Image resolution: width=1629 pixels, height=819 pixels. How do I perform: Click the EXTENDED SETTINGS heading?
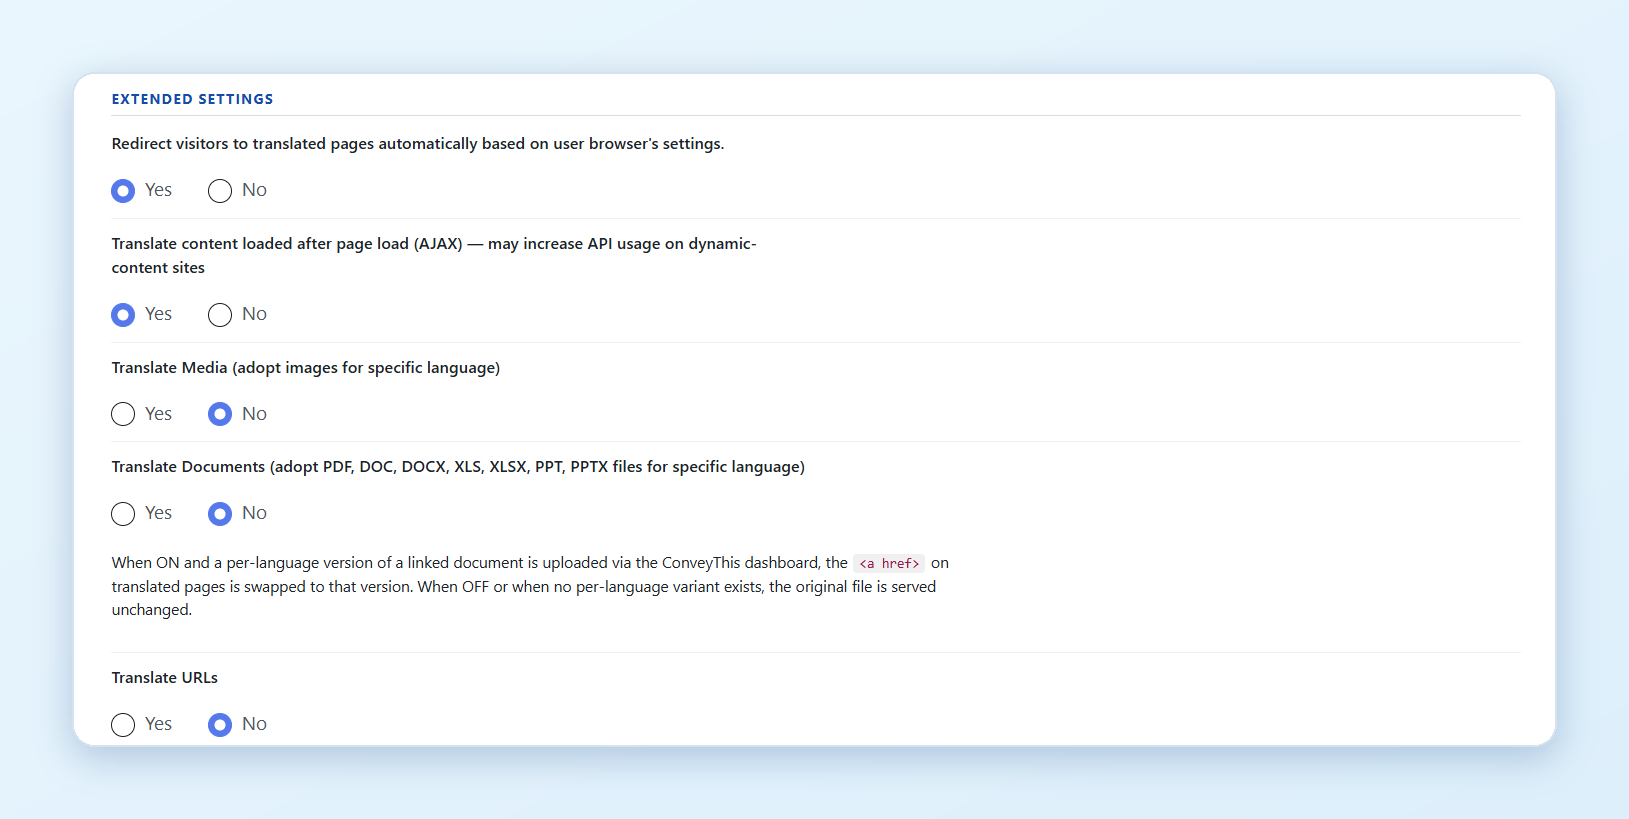(192, 99)
